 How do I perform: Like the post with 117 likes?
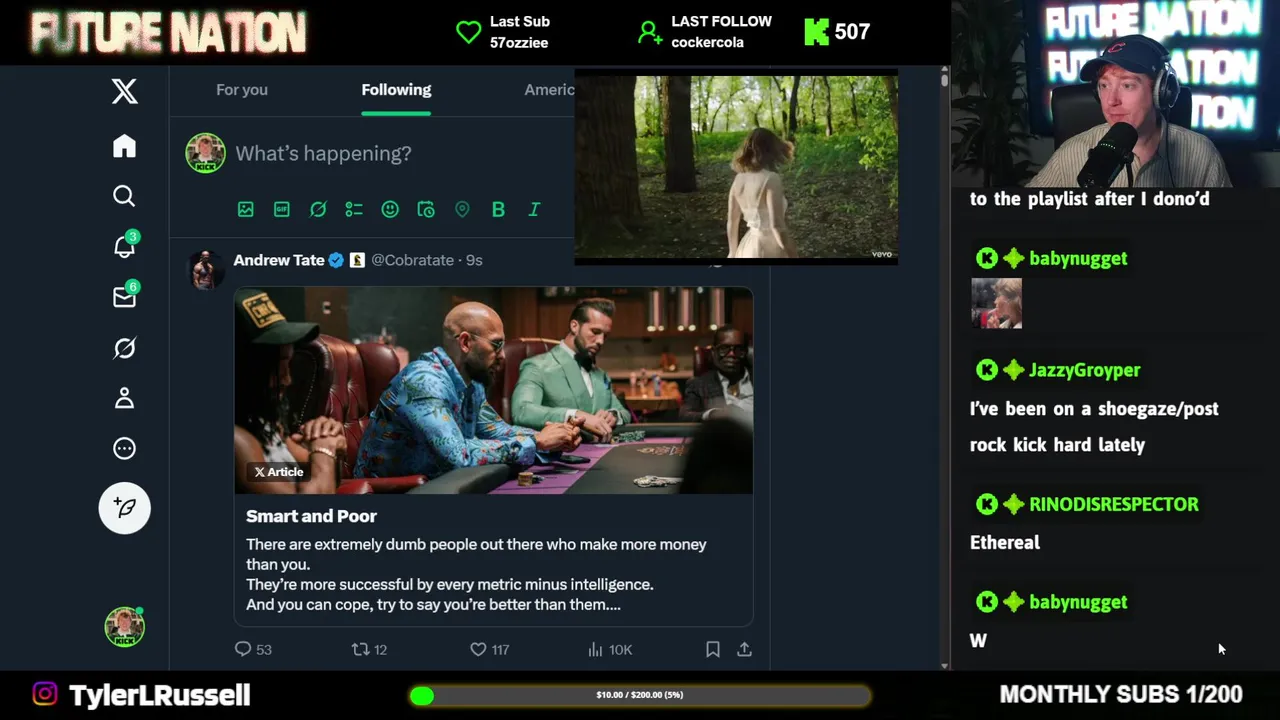click(x=490, y=649)
